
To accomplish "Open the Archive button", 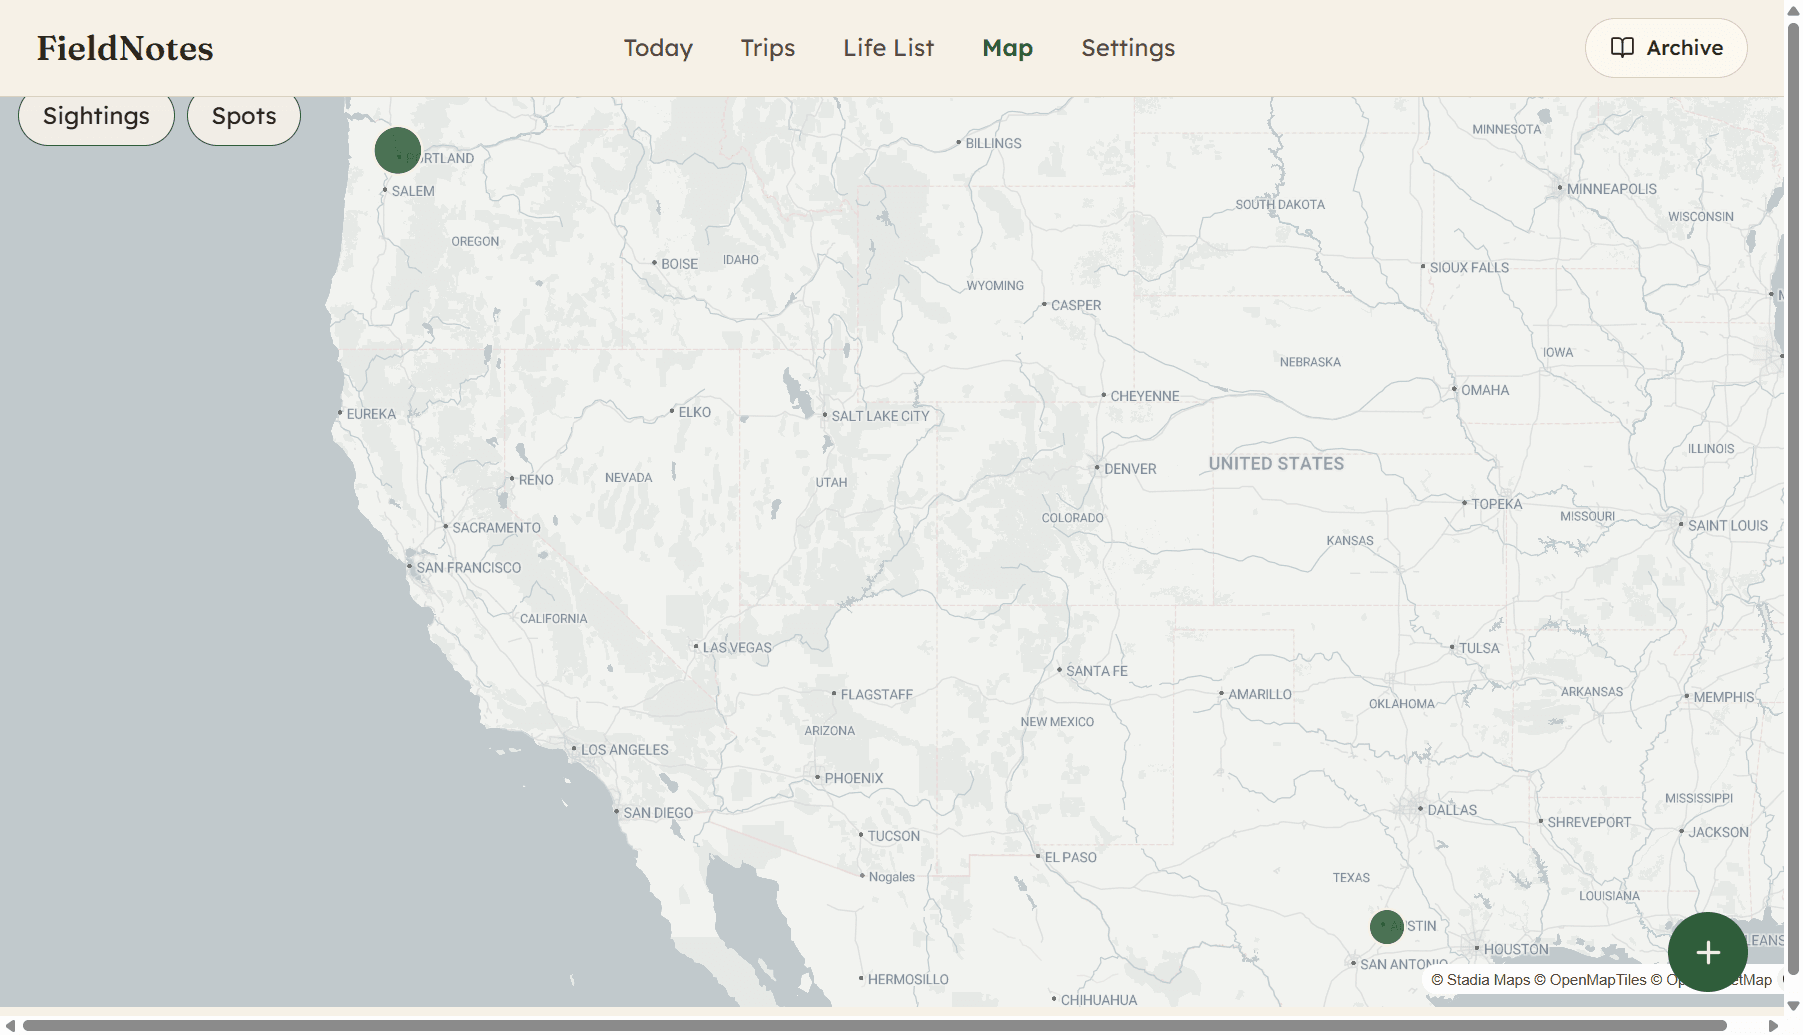I will tap(1666, 48).
